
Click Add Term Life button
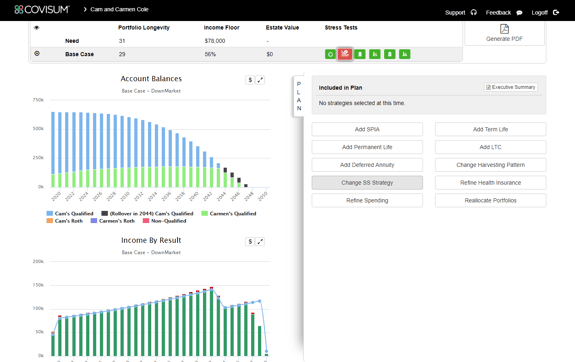(491, 129)
